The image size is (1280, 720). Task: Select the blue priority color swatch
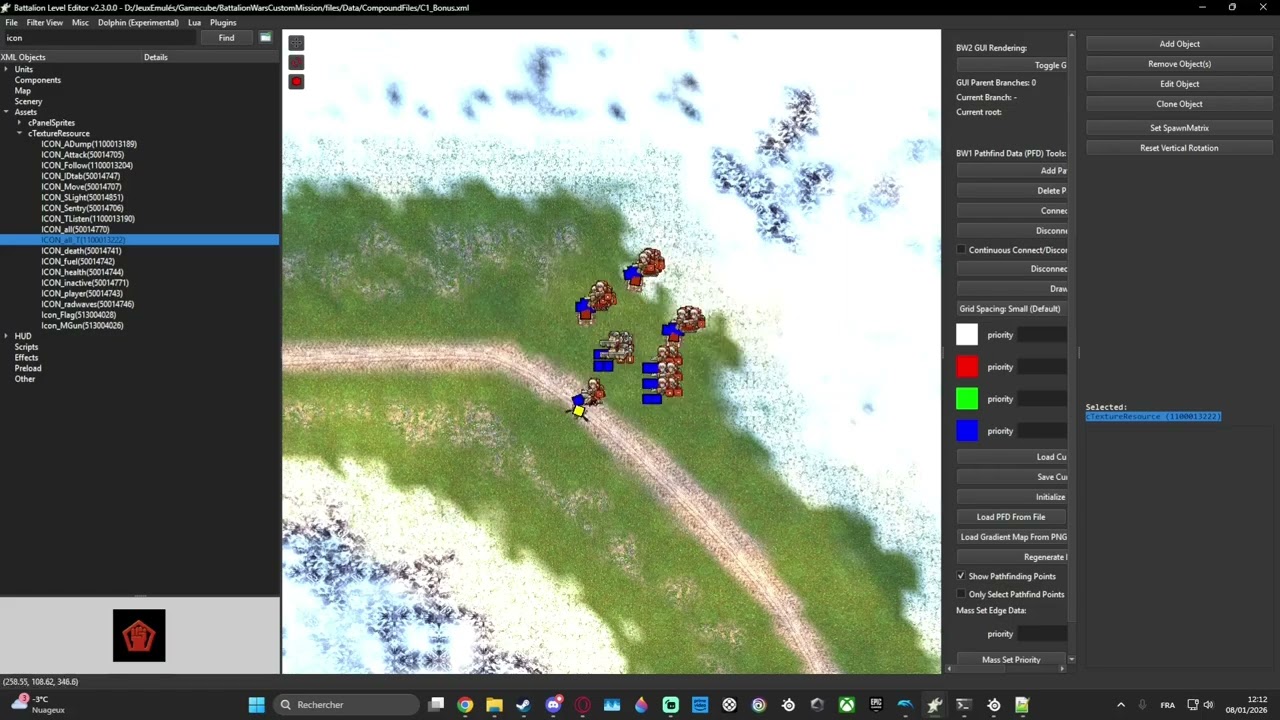click(967, 431)
